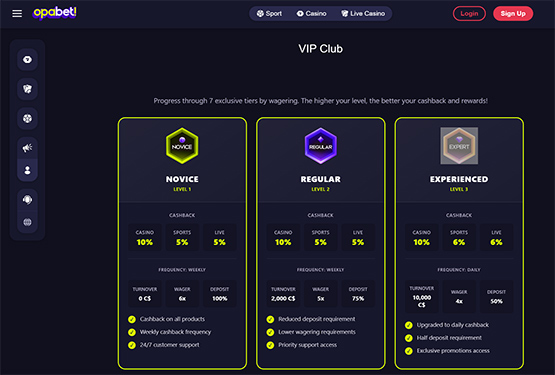Open the hamburger menu
Screen dimensions: 555x375
17,13
